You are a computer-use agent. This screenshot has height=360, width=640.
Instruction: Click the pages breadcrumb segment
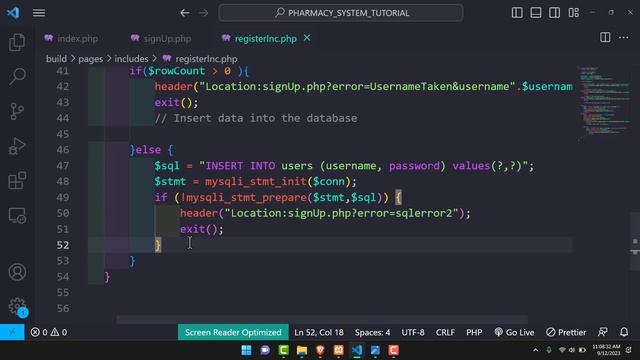90,59
